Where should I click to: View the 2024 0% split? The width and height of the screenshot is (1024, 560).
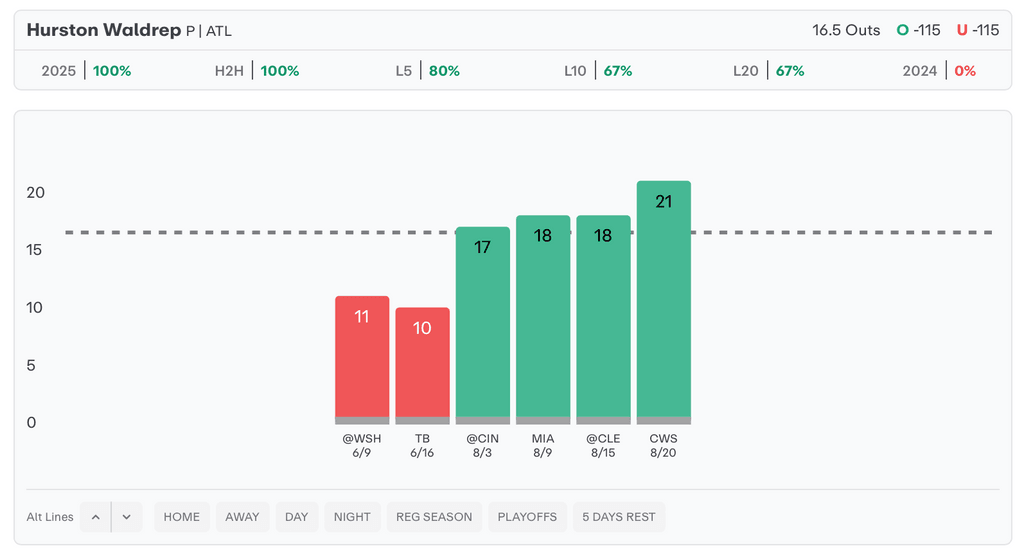point(939,70)
